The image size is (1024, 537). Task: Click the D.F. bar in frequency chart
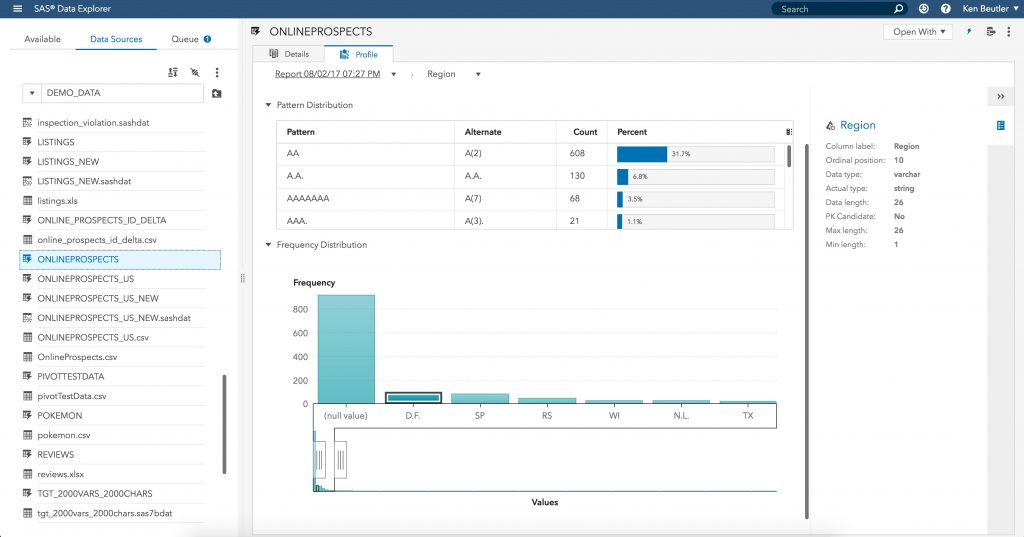coord(413,398)
